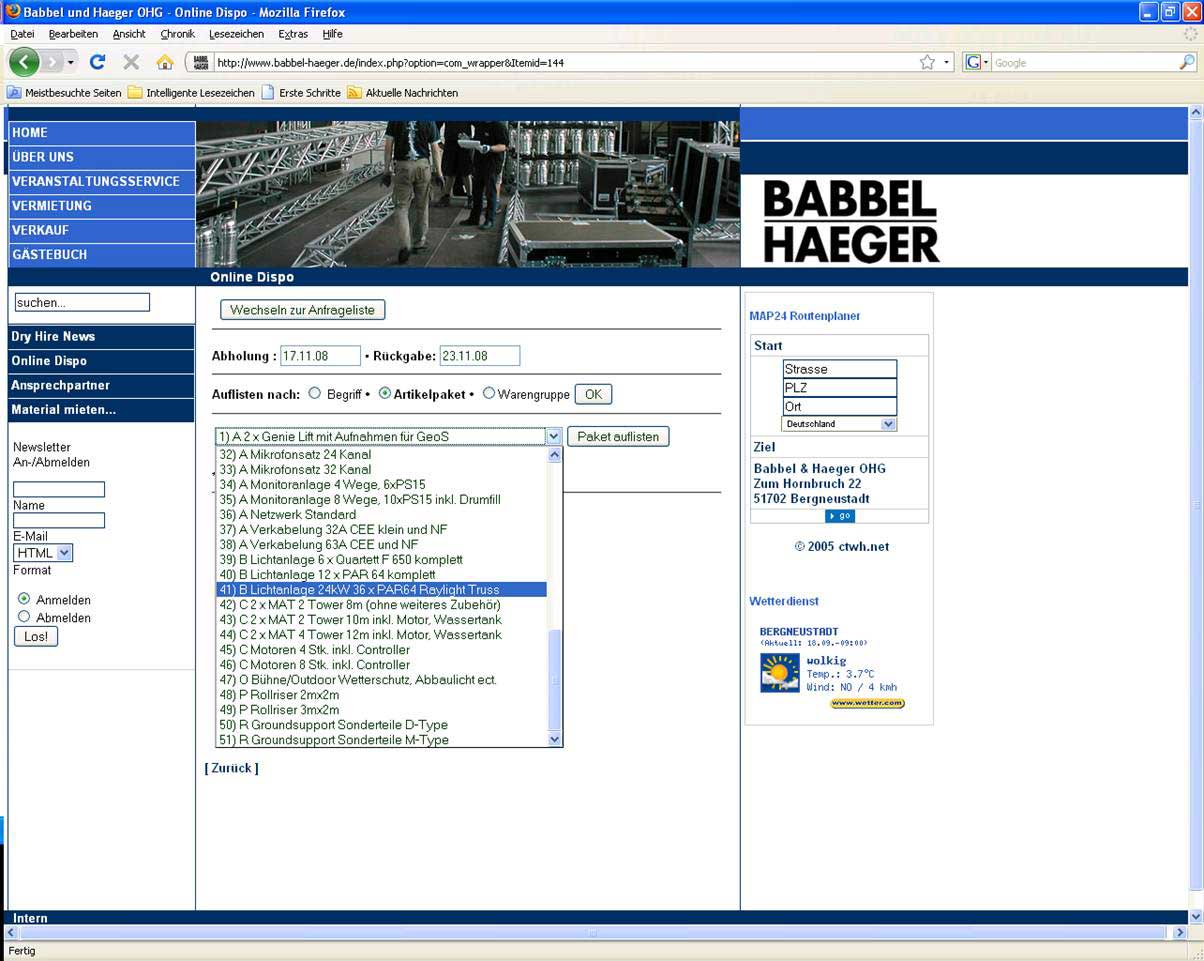1204x961 pixels.
Task: Choose 41) B Lichtanlage 24kW Raylight Truss
Action: click(382, 590)
